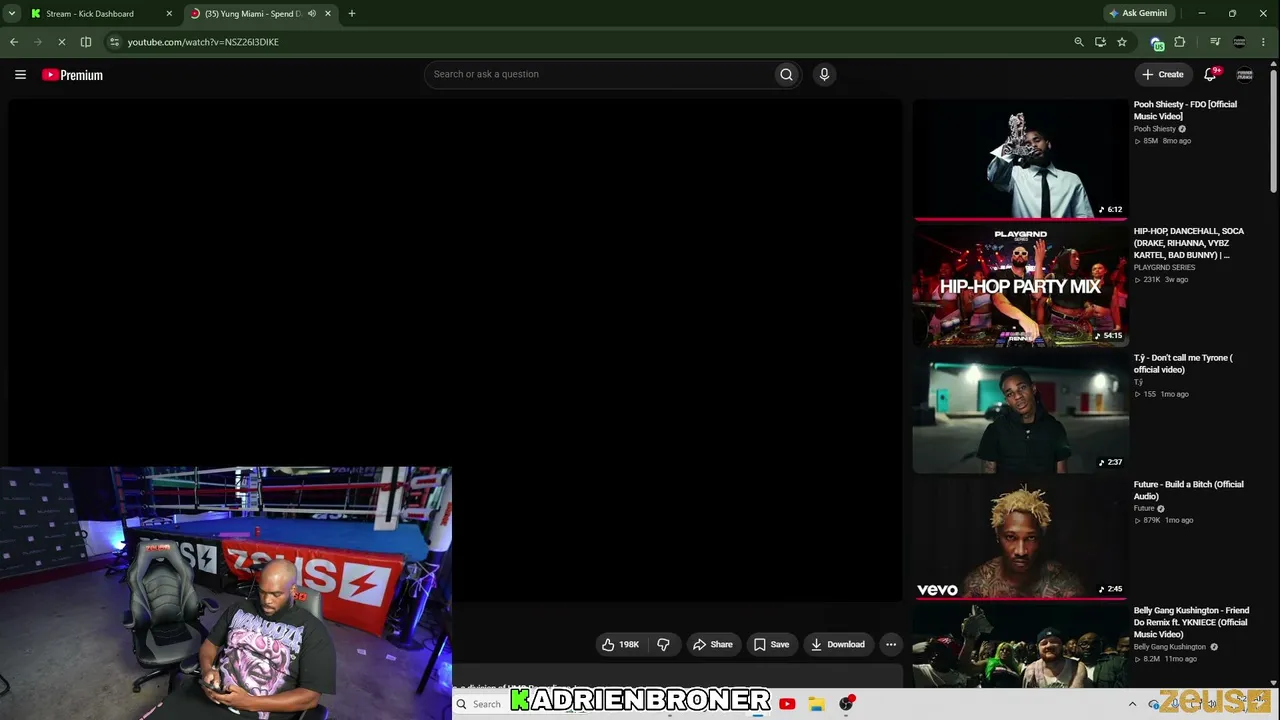Toggle the browser side panel icon
The height and width of the screenshot is (720, 1280).
(x=86, y=42)
